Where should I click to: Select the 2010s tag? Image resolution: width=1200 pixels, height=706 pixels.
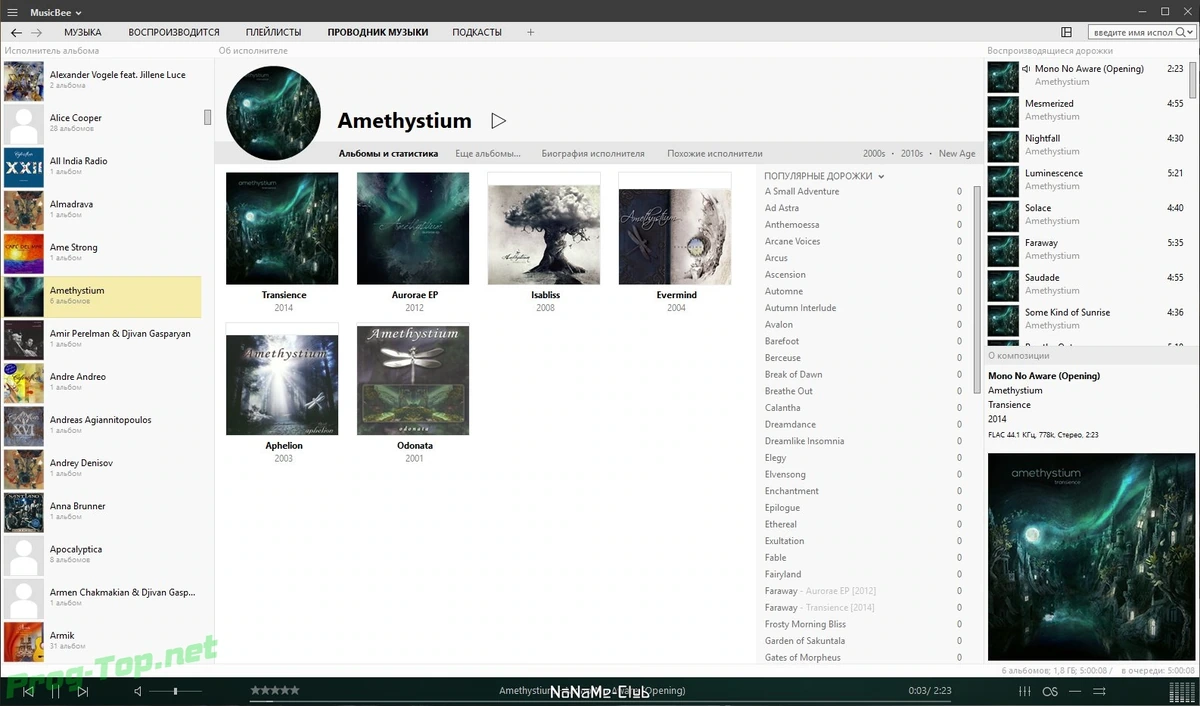coord(911,154)
